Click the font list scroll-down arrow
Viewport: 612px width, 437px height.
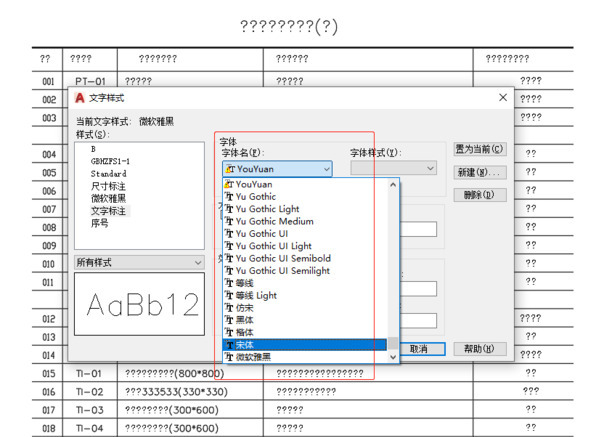pos(393,357)
